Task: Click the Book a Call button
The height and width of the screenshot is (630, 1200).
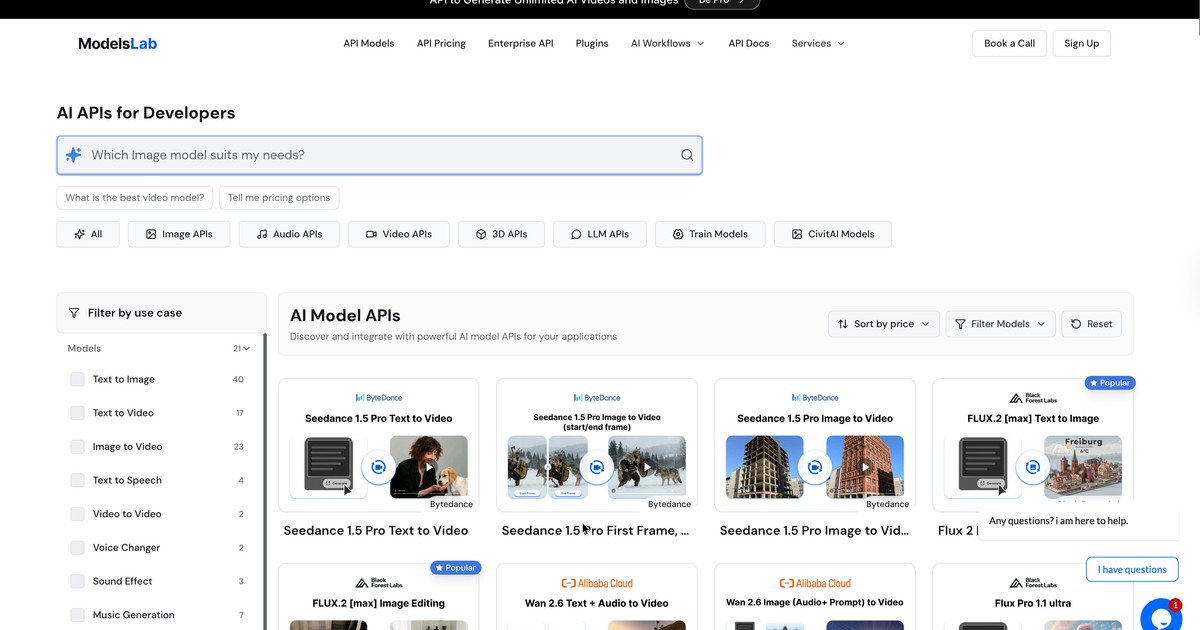Action: coord(1009,43)
